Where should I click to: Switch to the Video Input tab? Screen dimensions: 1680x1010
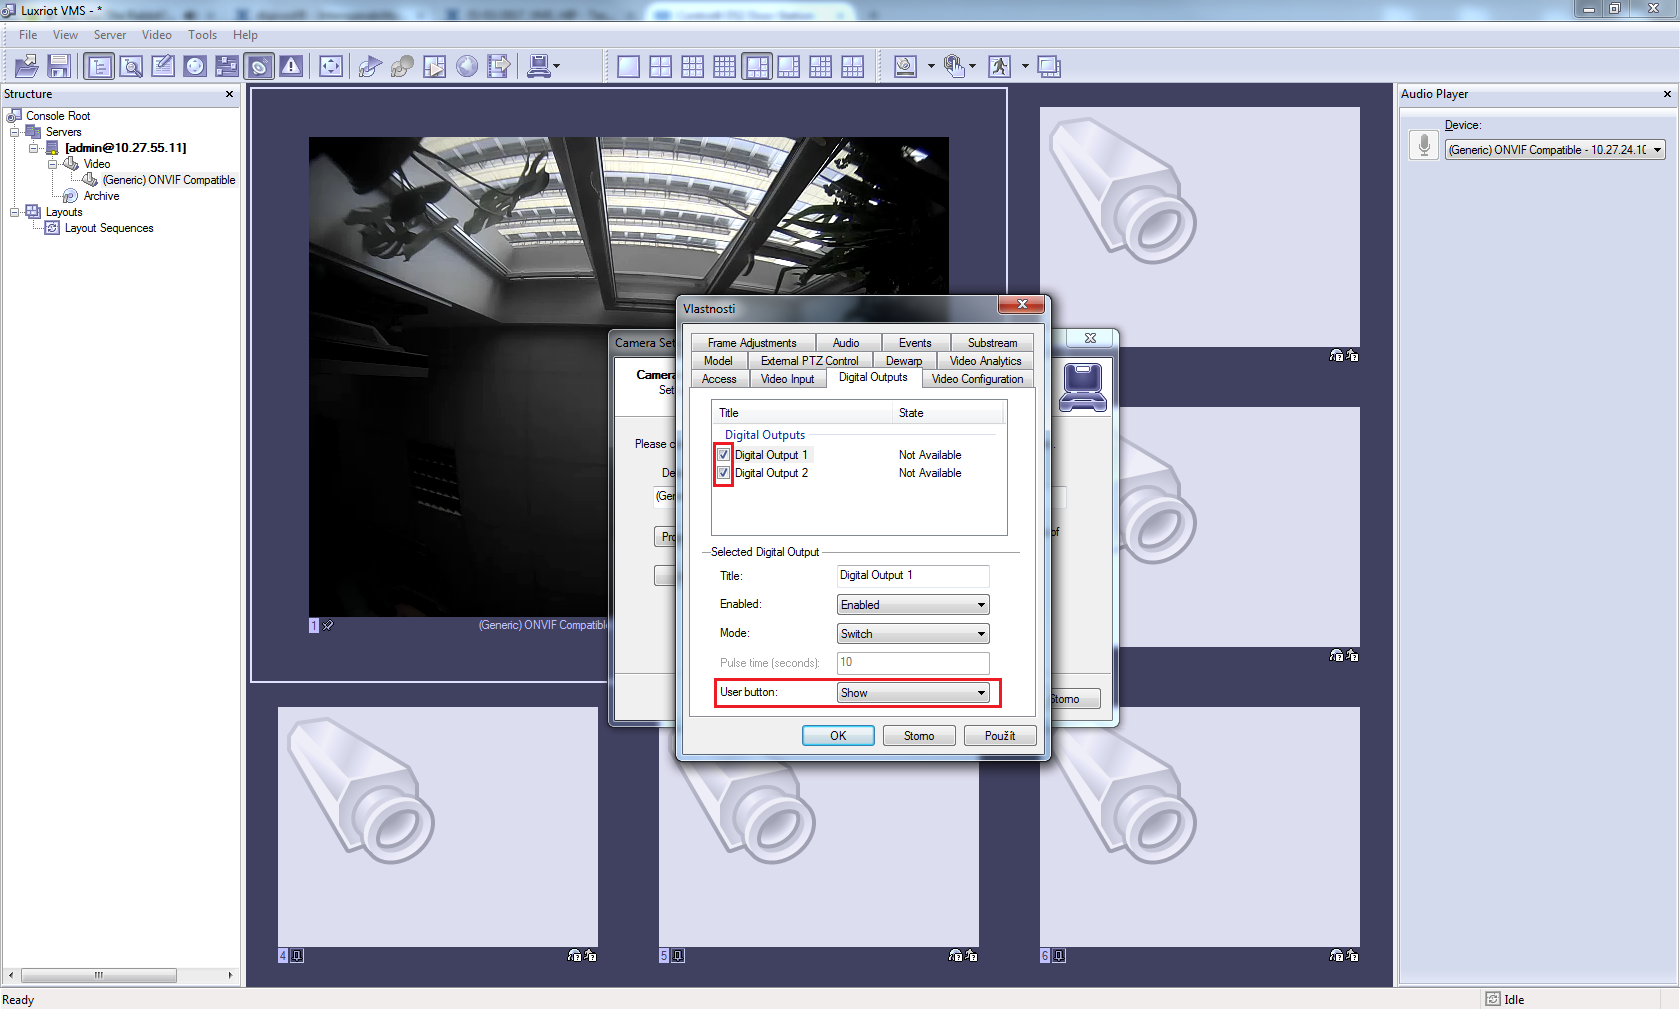tap(787, 379)
